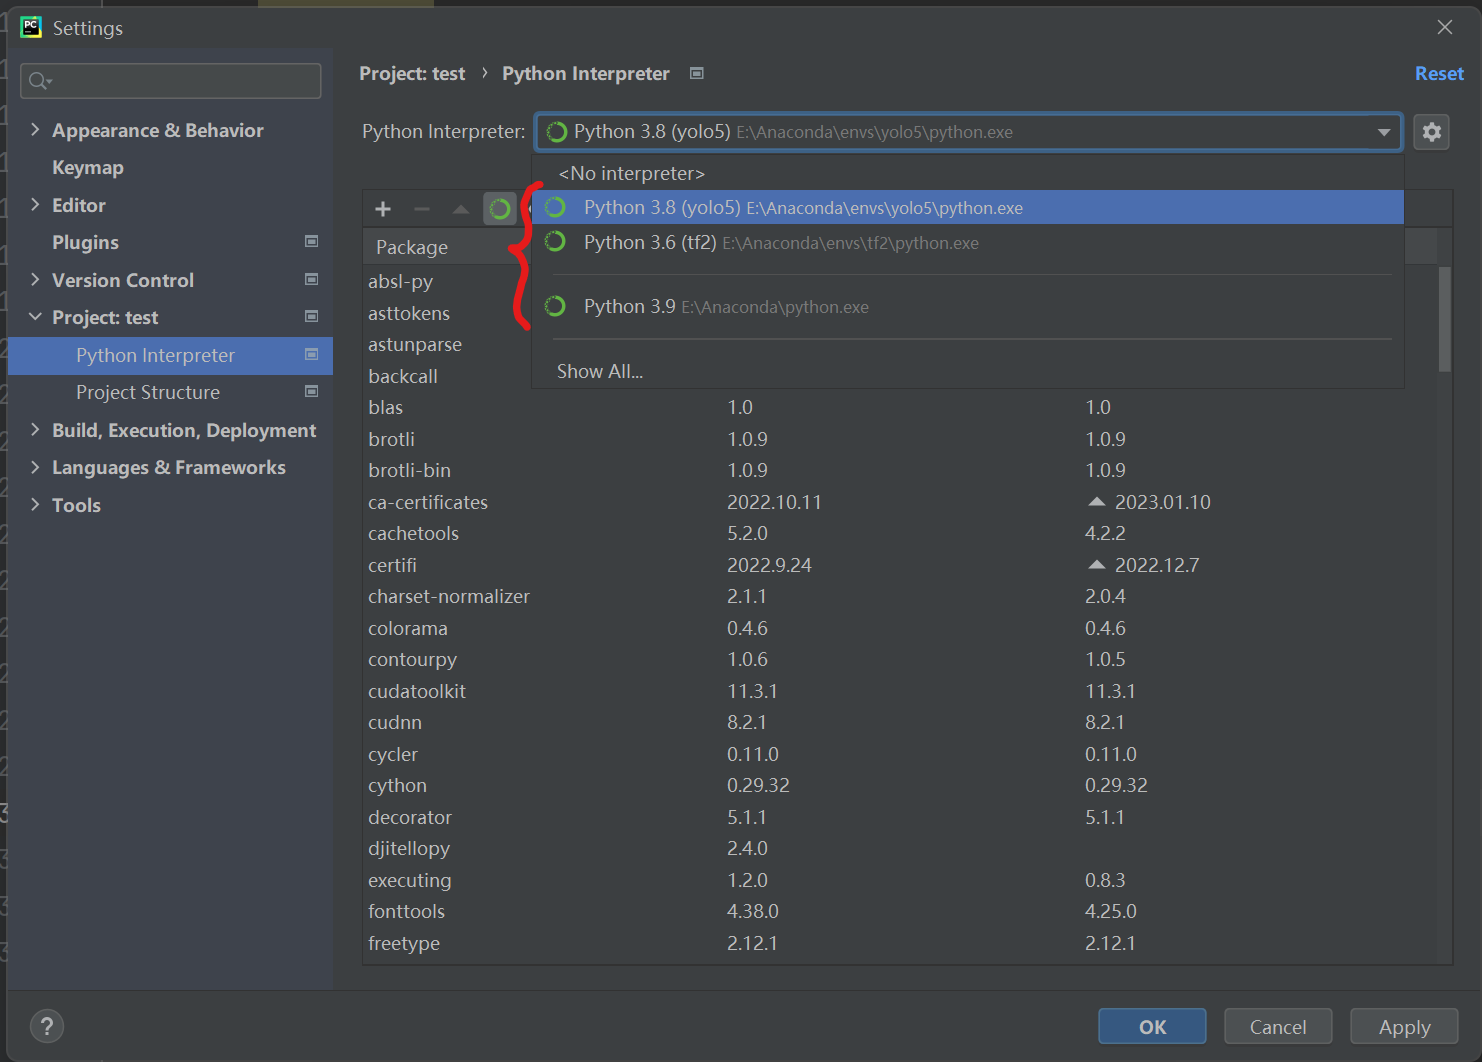The width and height of the screenshot is (1482, 1062).
Task: Select the freetype package row
Action: 900,943
